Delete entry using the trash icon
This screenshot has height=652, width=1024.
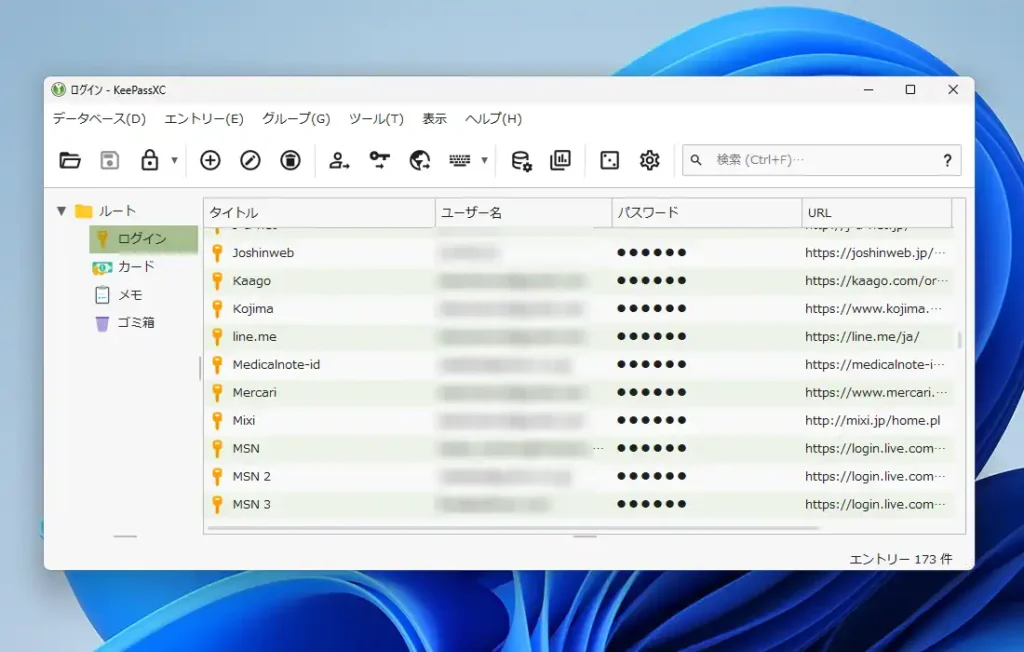pyautogui.click(x=290, y=160)
